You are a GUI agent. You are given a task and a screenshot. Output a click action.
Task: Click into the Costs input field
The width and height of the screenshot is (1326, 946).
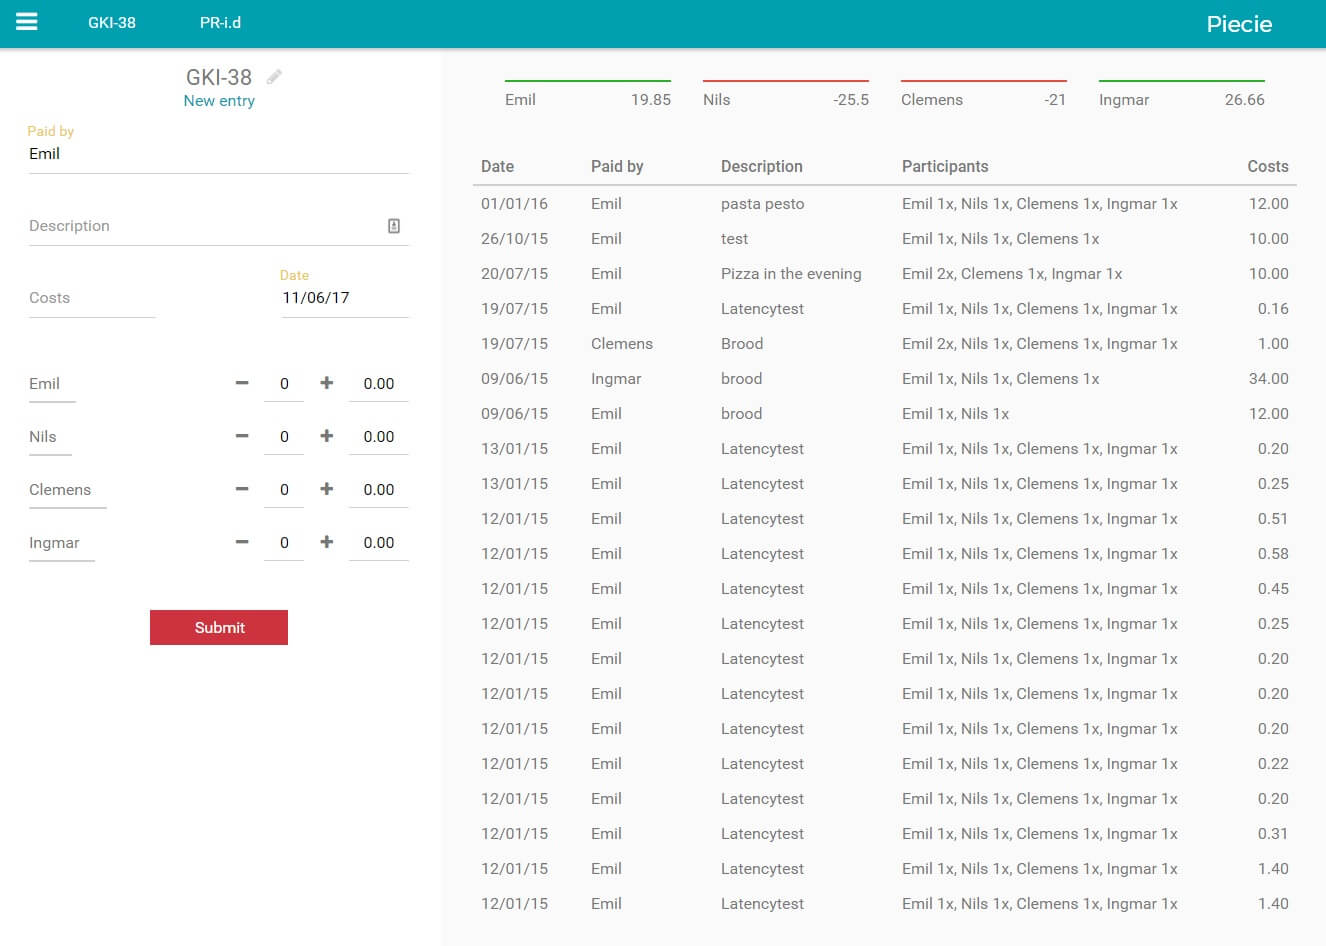click(92, 298)
